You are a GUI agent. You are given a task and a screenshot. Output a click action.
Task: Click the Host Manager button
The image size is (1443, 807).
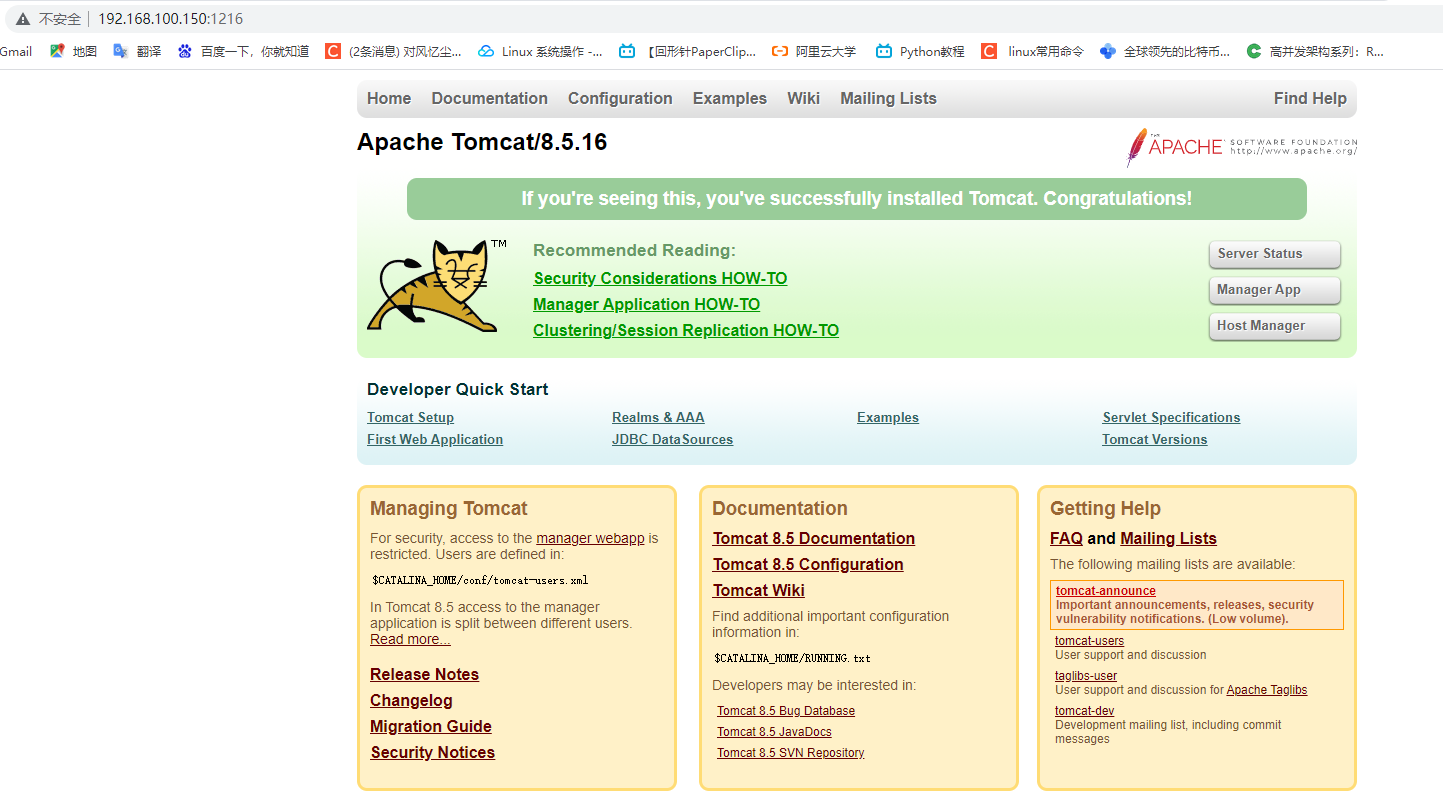pos(1275,326)
